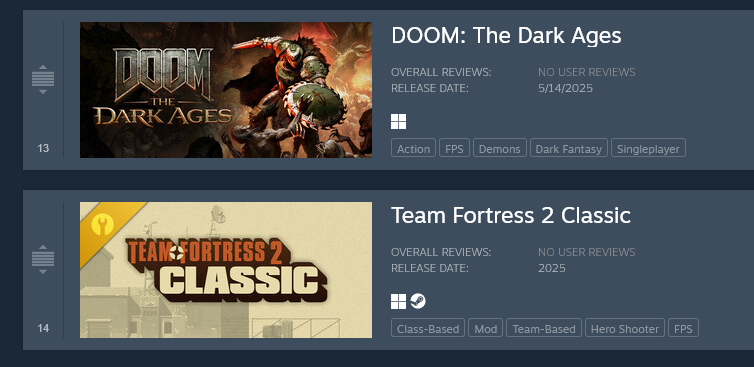Select the Demons tag

click(500, 148)
